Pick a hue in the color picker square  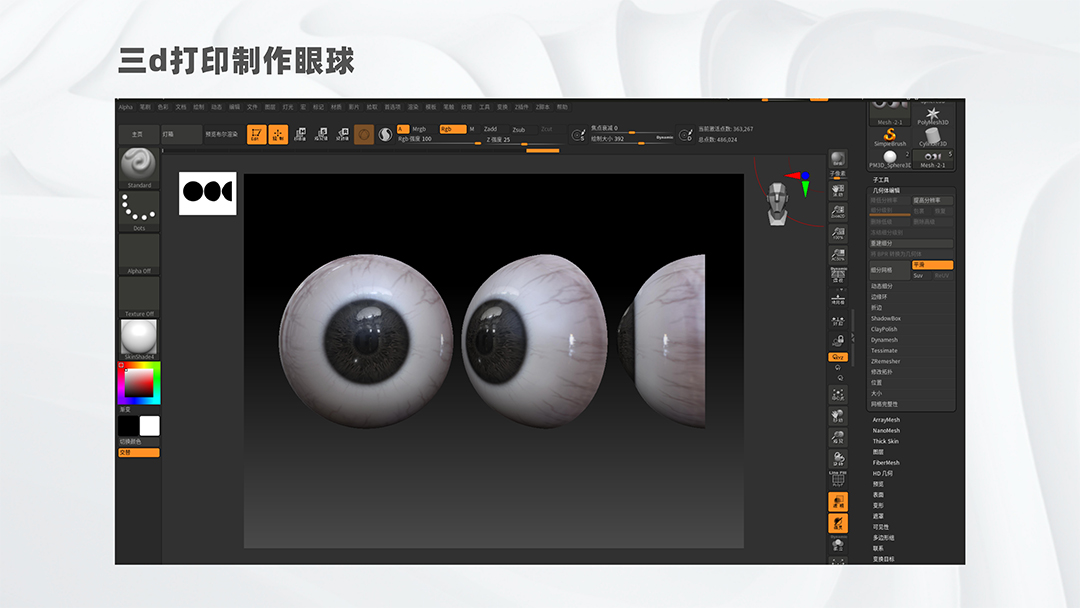click(138, 383)
